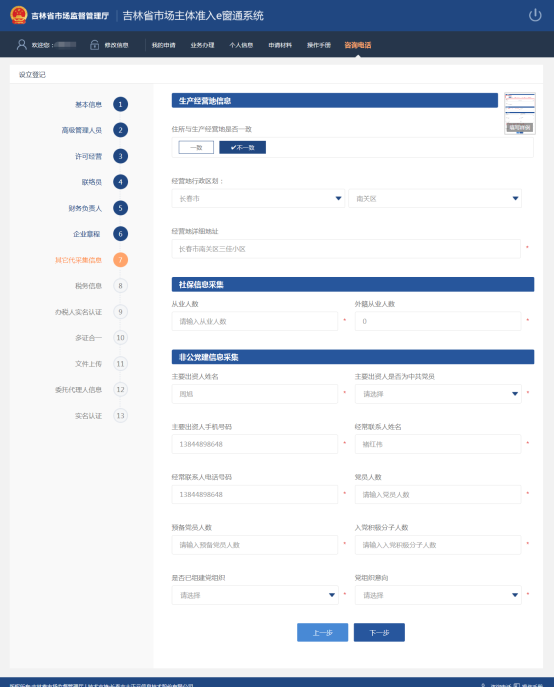
Task: Click the 下一步 button
Action: pos(379,633)
